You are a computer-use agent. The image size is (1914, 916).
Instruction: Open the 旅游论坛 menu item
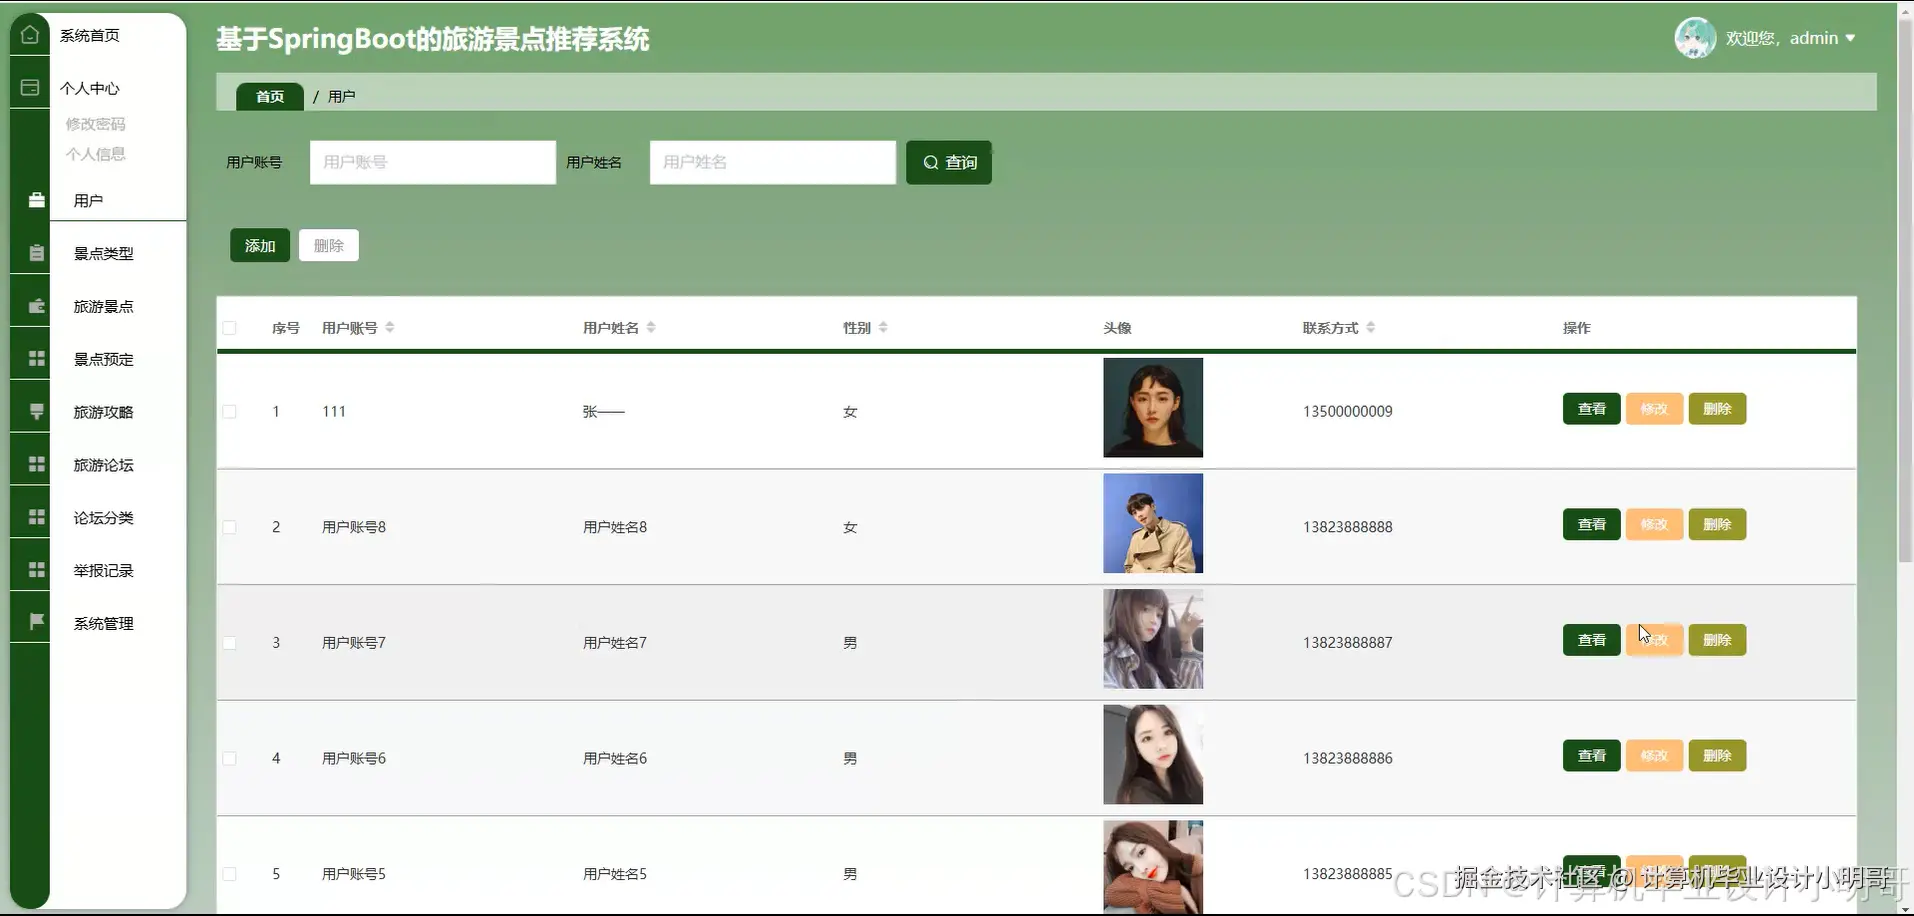point(103,464)
